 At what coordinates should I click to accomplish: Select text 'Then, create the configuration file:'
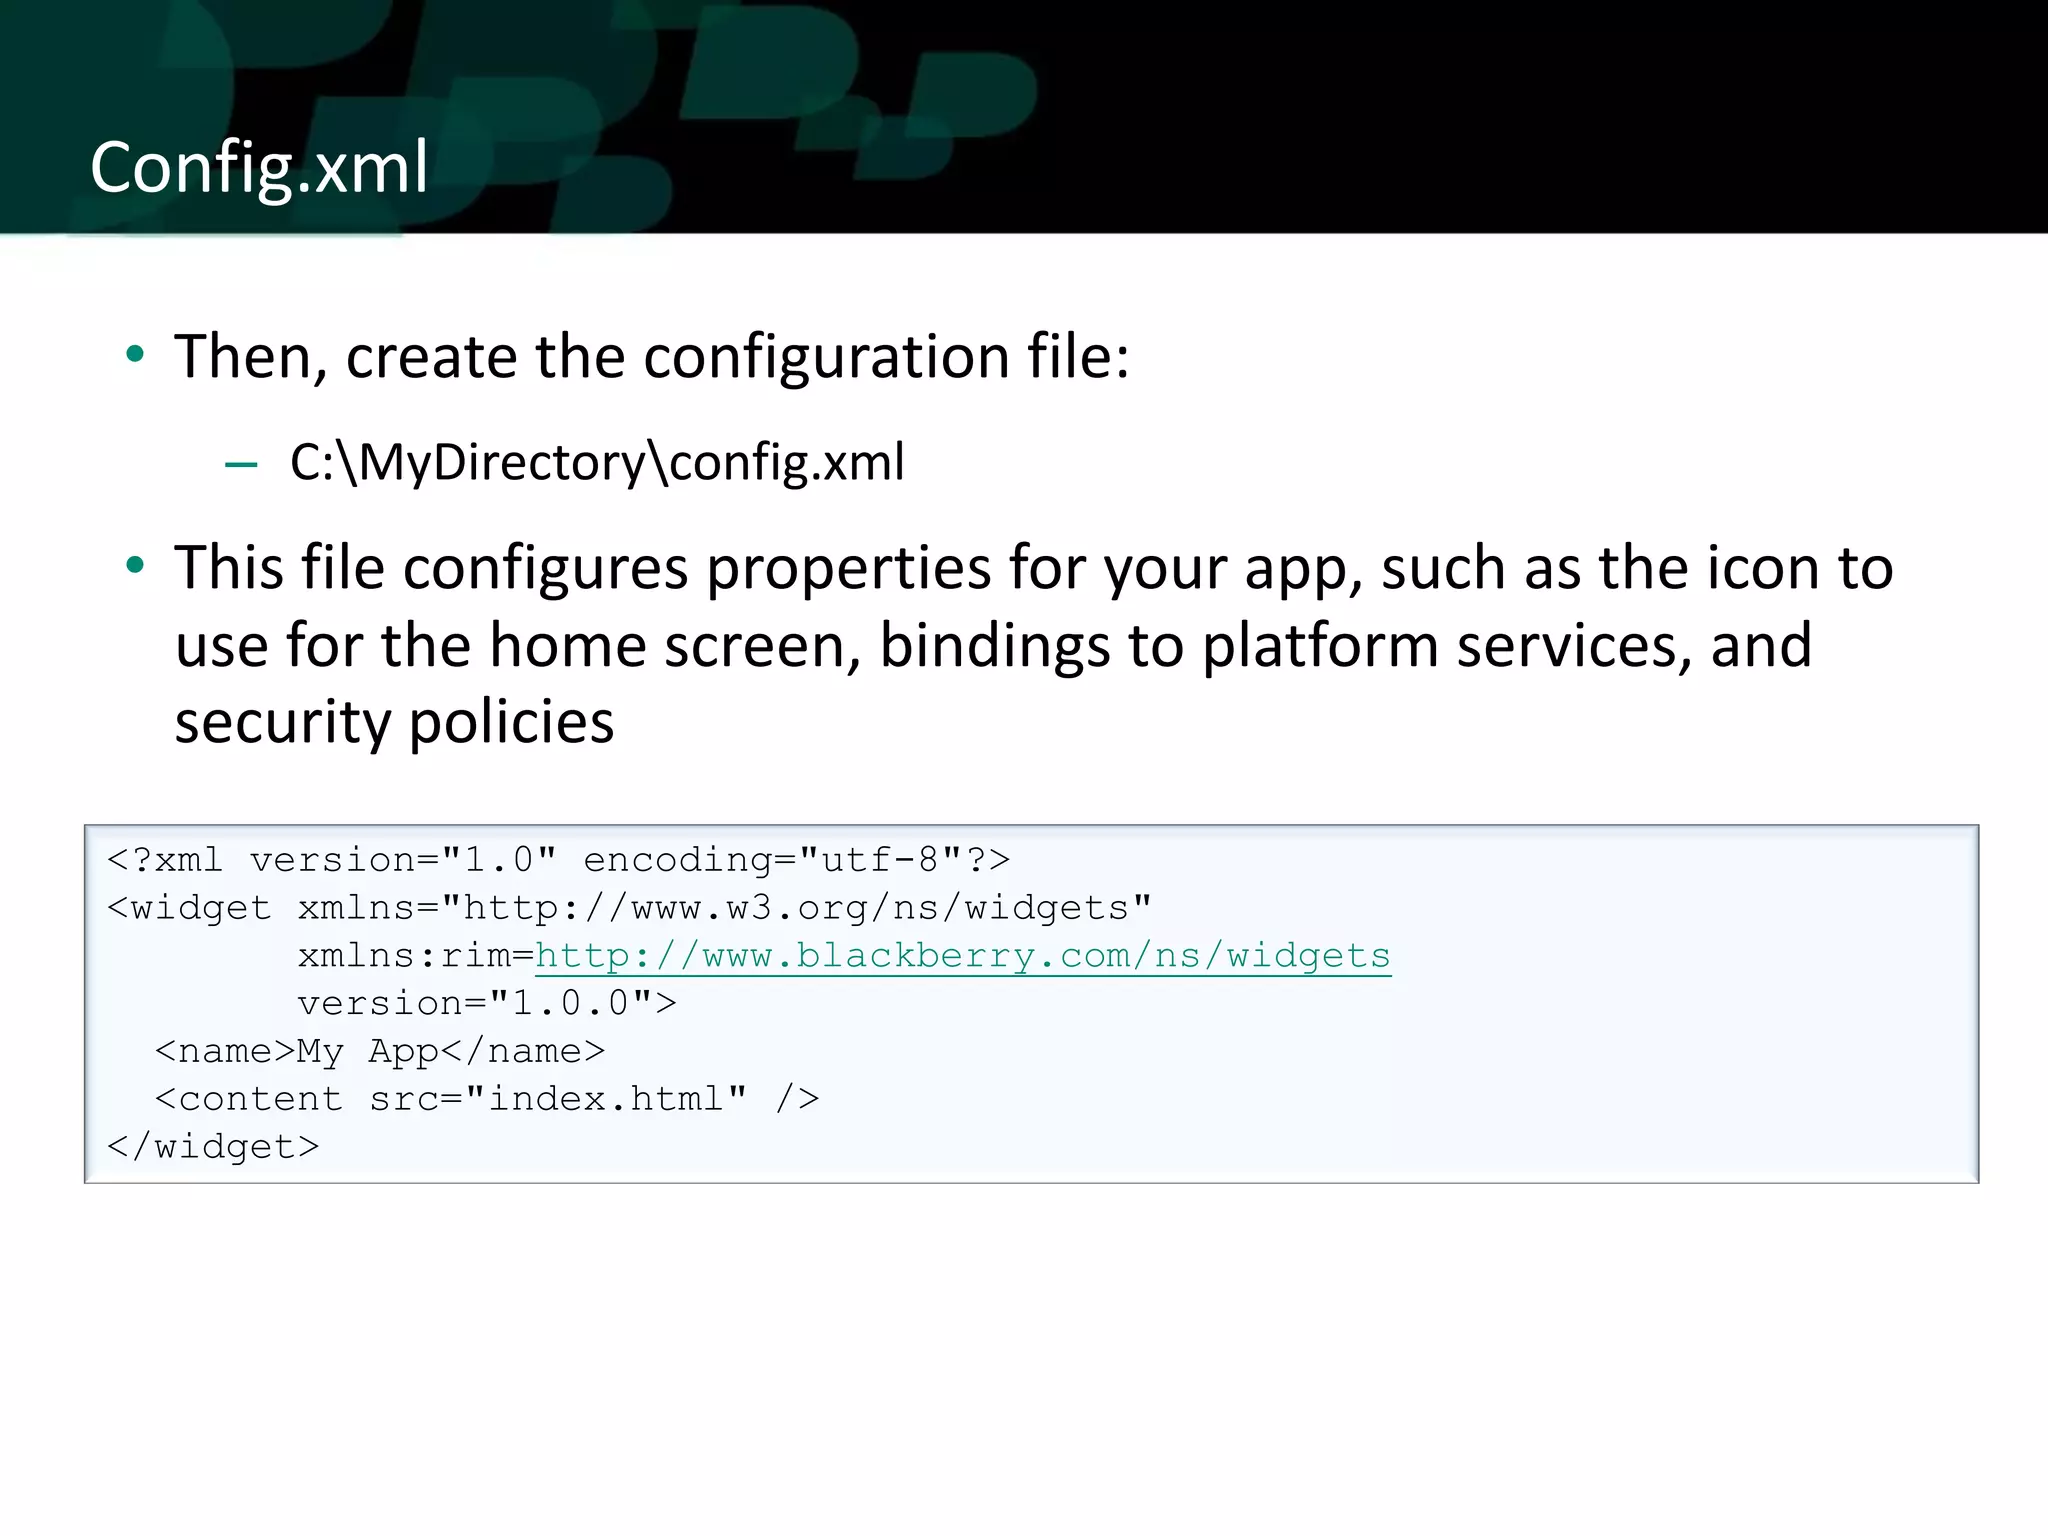pyautogui.click(x=652, y=357)
